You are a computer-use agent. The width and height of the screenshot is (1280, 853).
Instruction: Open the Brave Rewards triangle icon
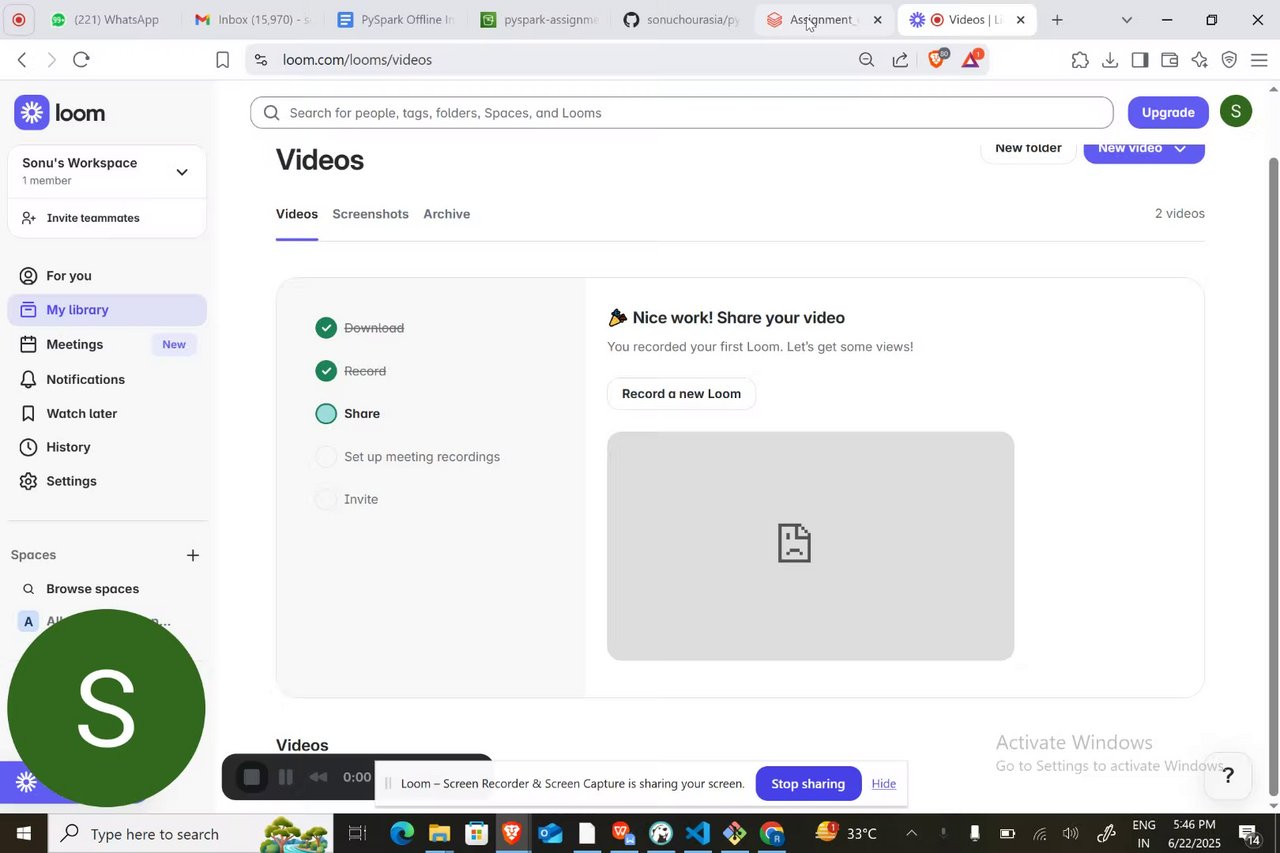[x=971, y=60]
